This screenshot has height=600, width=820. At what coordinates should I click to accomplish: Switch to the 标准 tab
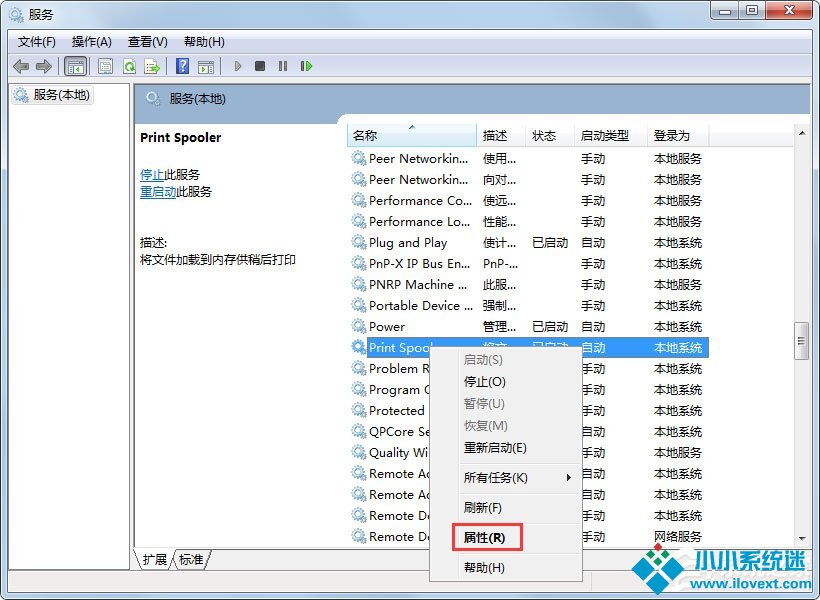(191, 559)
